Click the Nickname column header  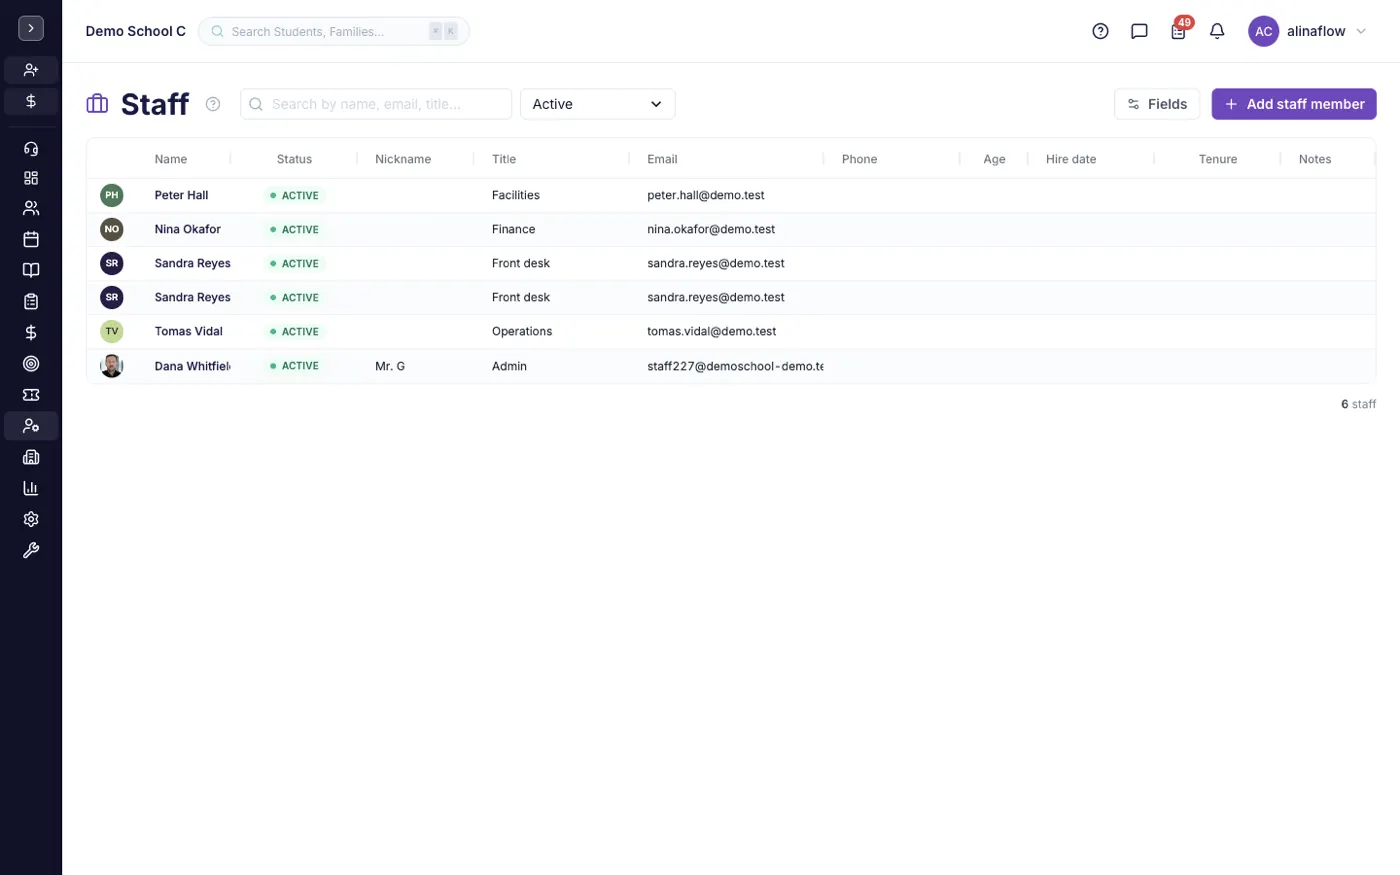pyautogui.click(x=403, y=159)
